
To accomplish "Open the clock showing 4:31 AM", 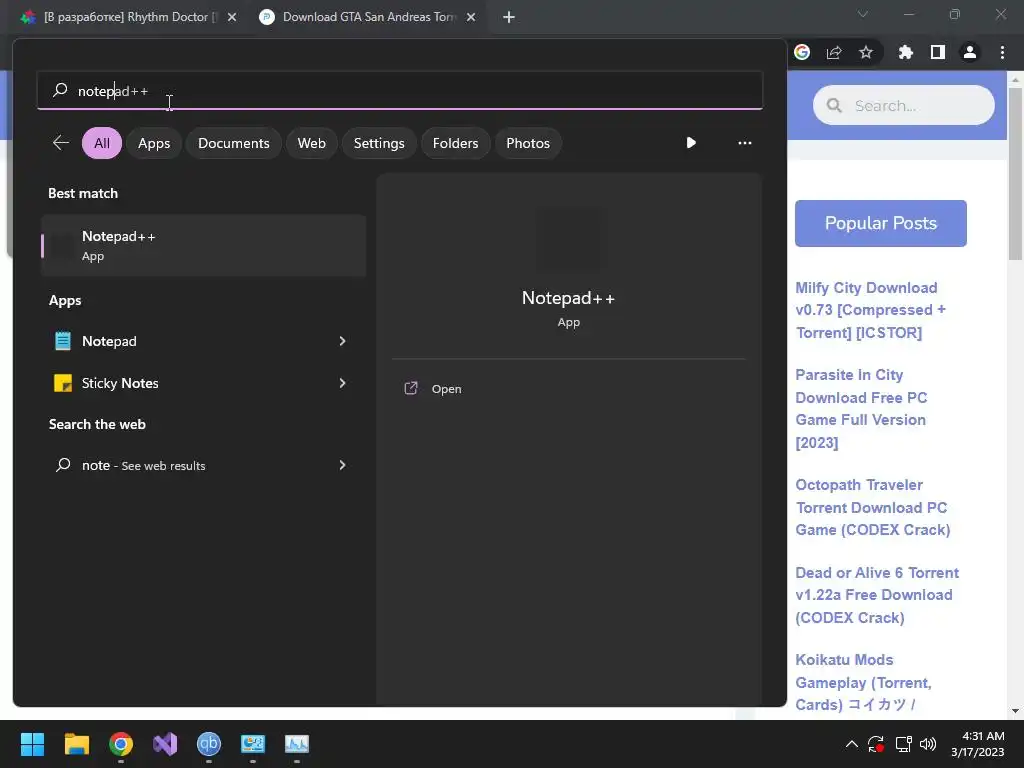I will click(978, 744).
